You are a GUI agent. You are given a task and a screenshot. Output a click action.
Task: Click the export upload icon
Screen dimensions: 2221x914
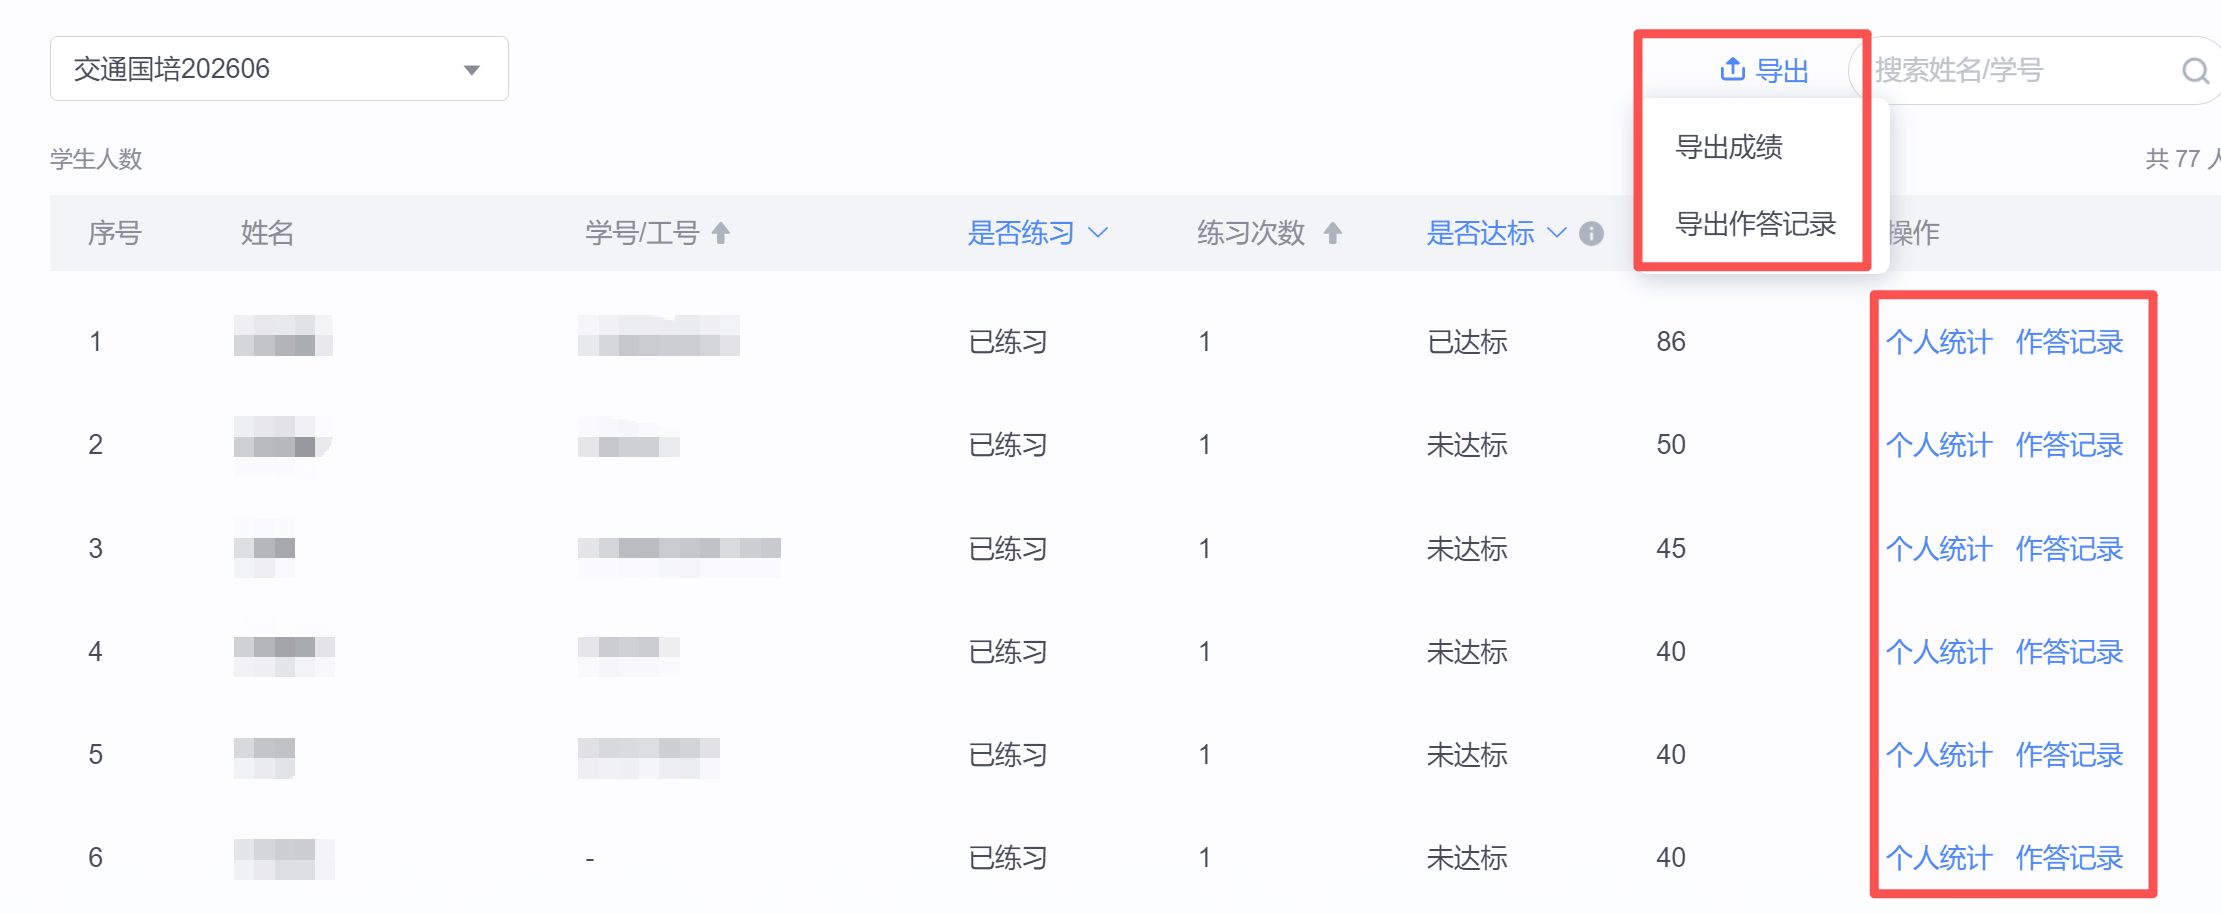pos(1732,69)
